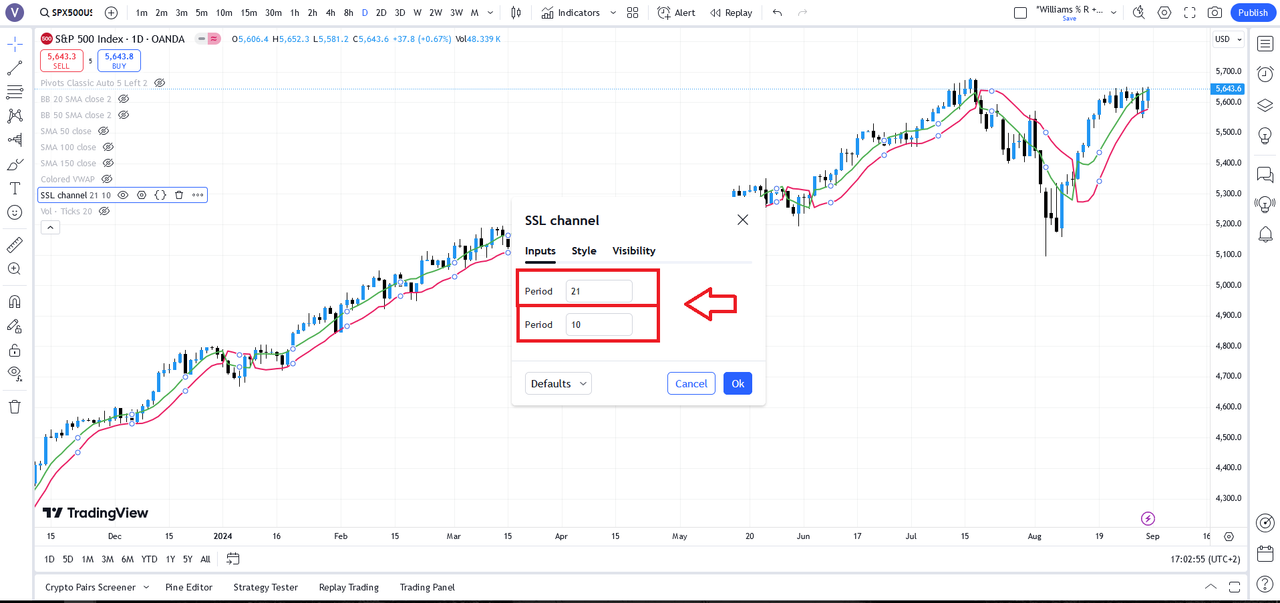Expand the Crypto Pairs Screener dropdown
Viewport: 1280px width, 603px height.
pos(146,587)
